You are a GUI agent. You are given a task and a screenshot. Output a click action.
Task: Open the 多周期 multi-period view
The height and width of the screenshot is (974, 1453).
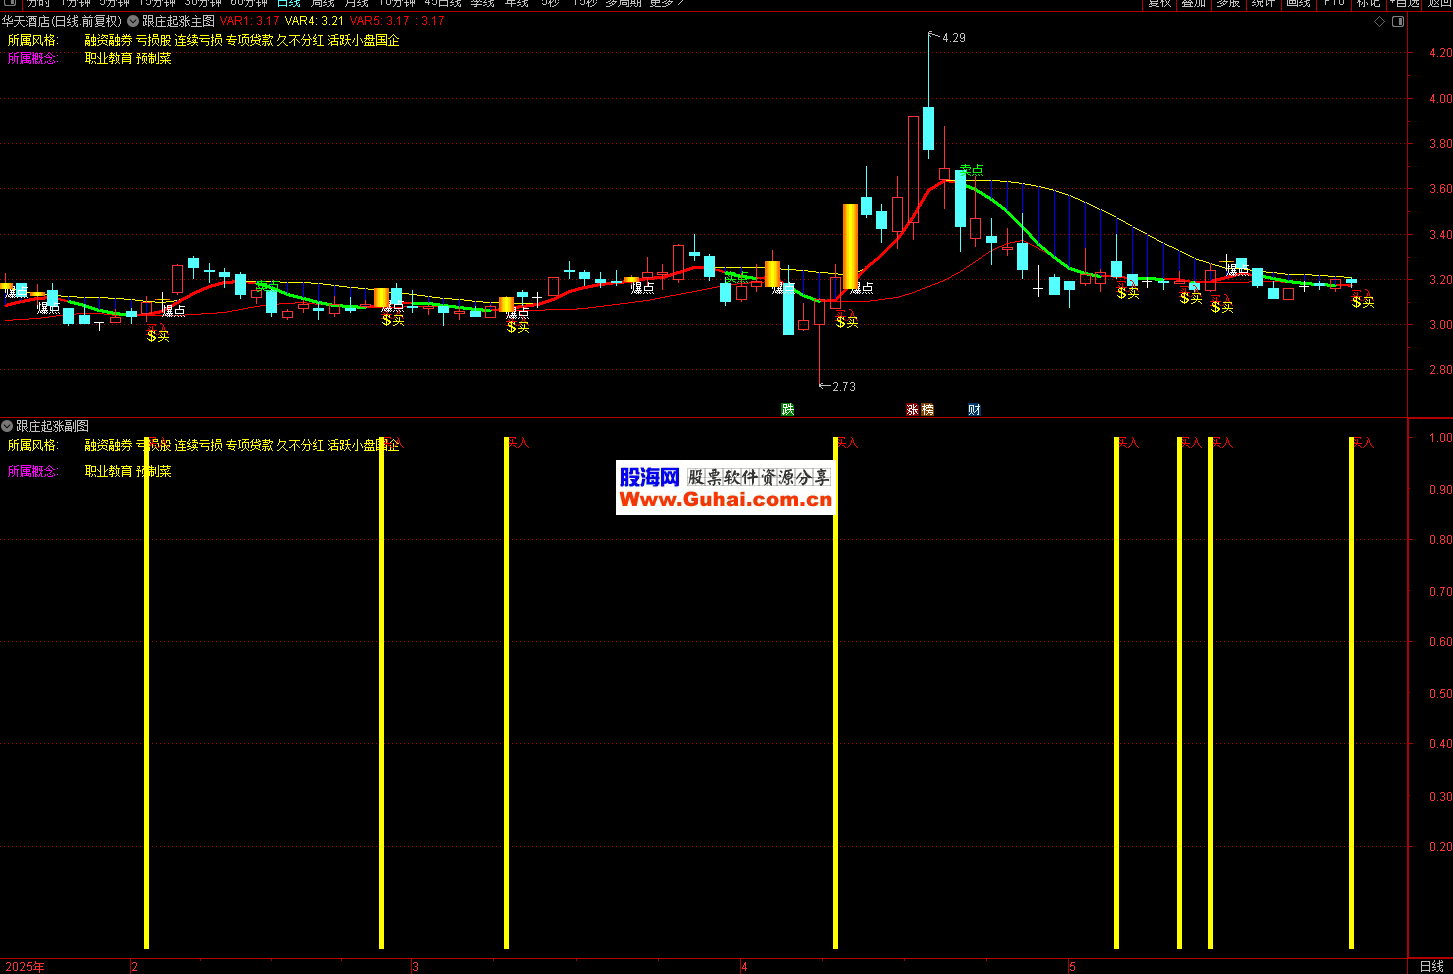click(623, 4)
